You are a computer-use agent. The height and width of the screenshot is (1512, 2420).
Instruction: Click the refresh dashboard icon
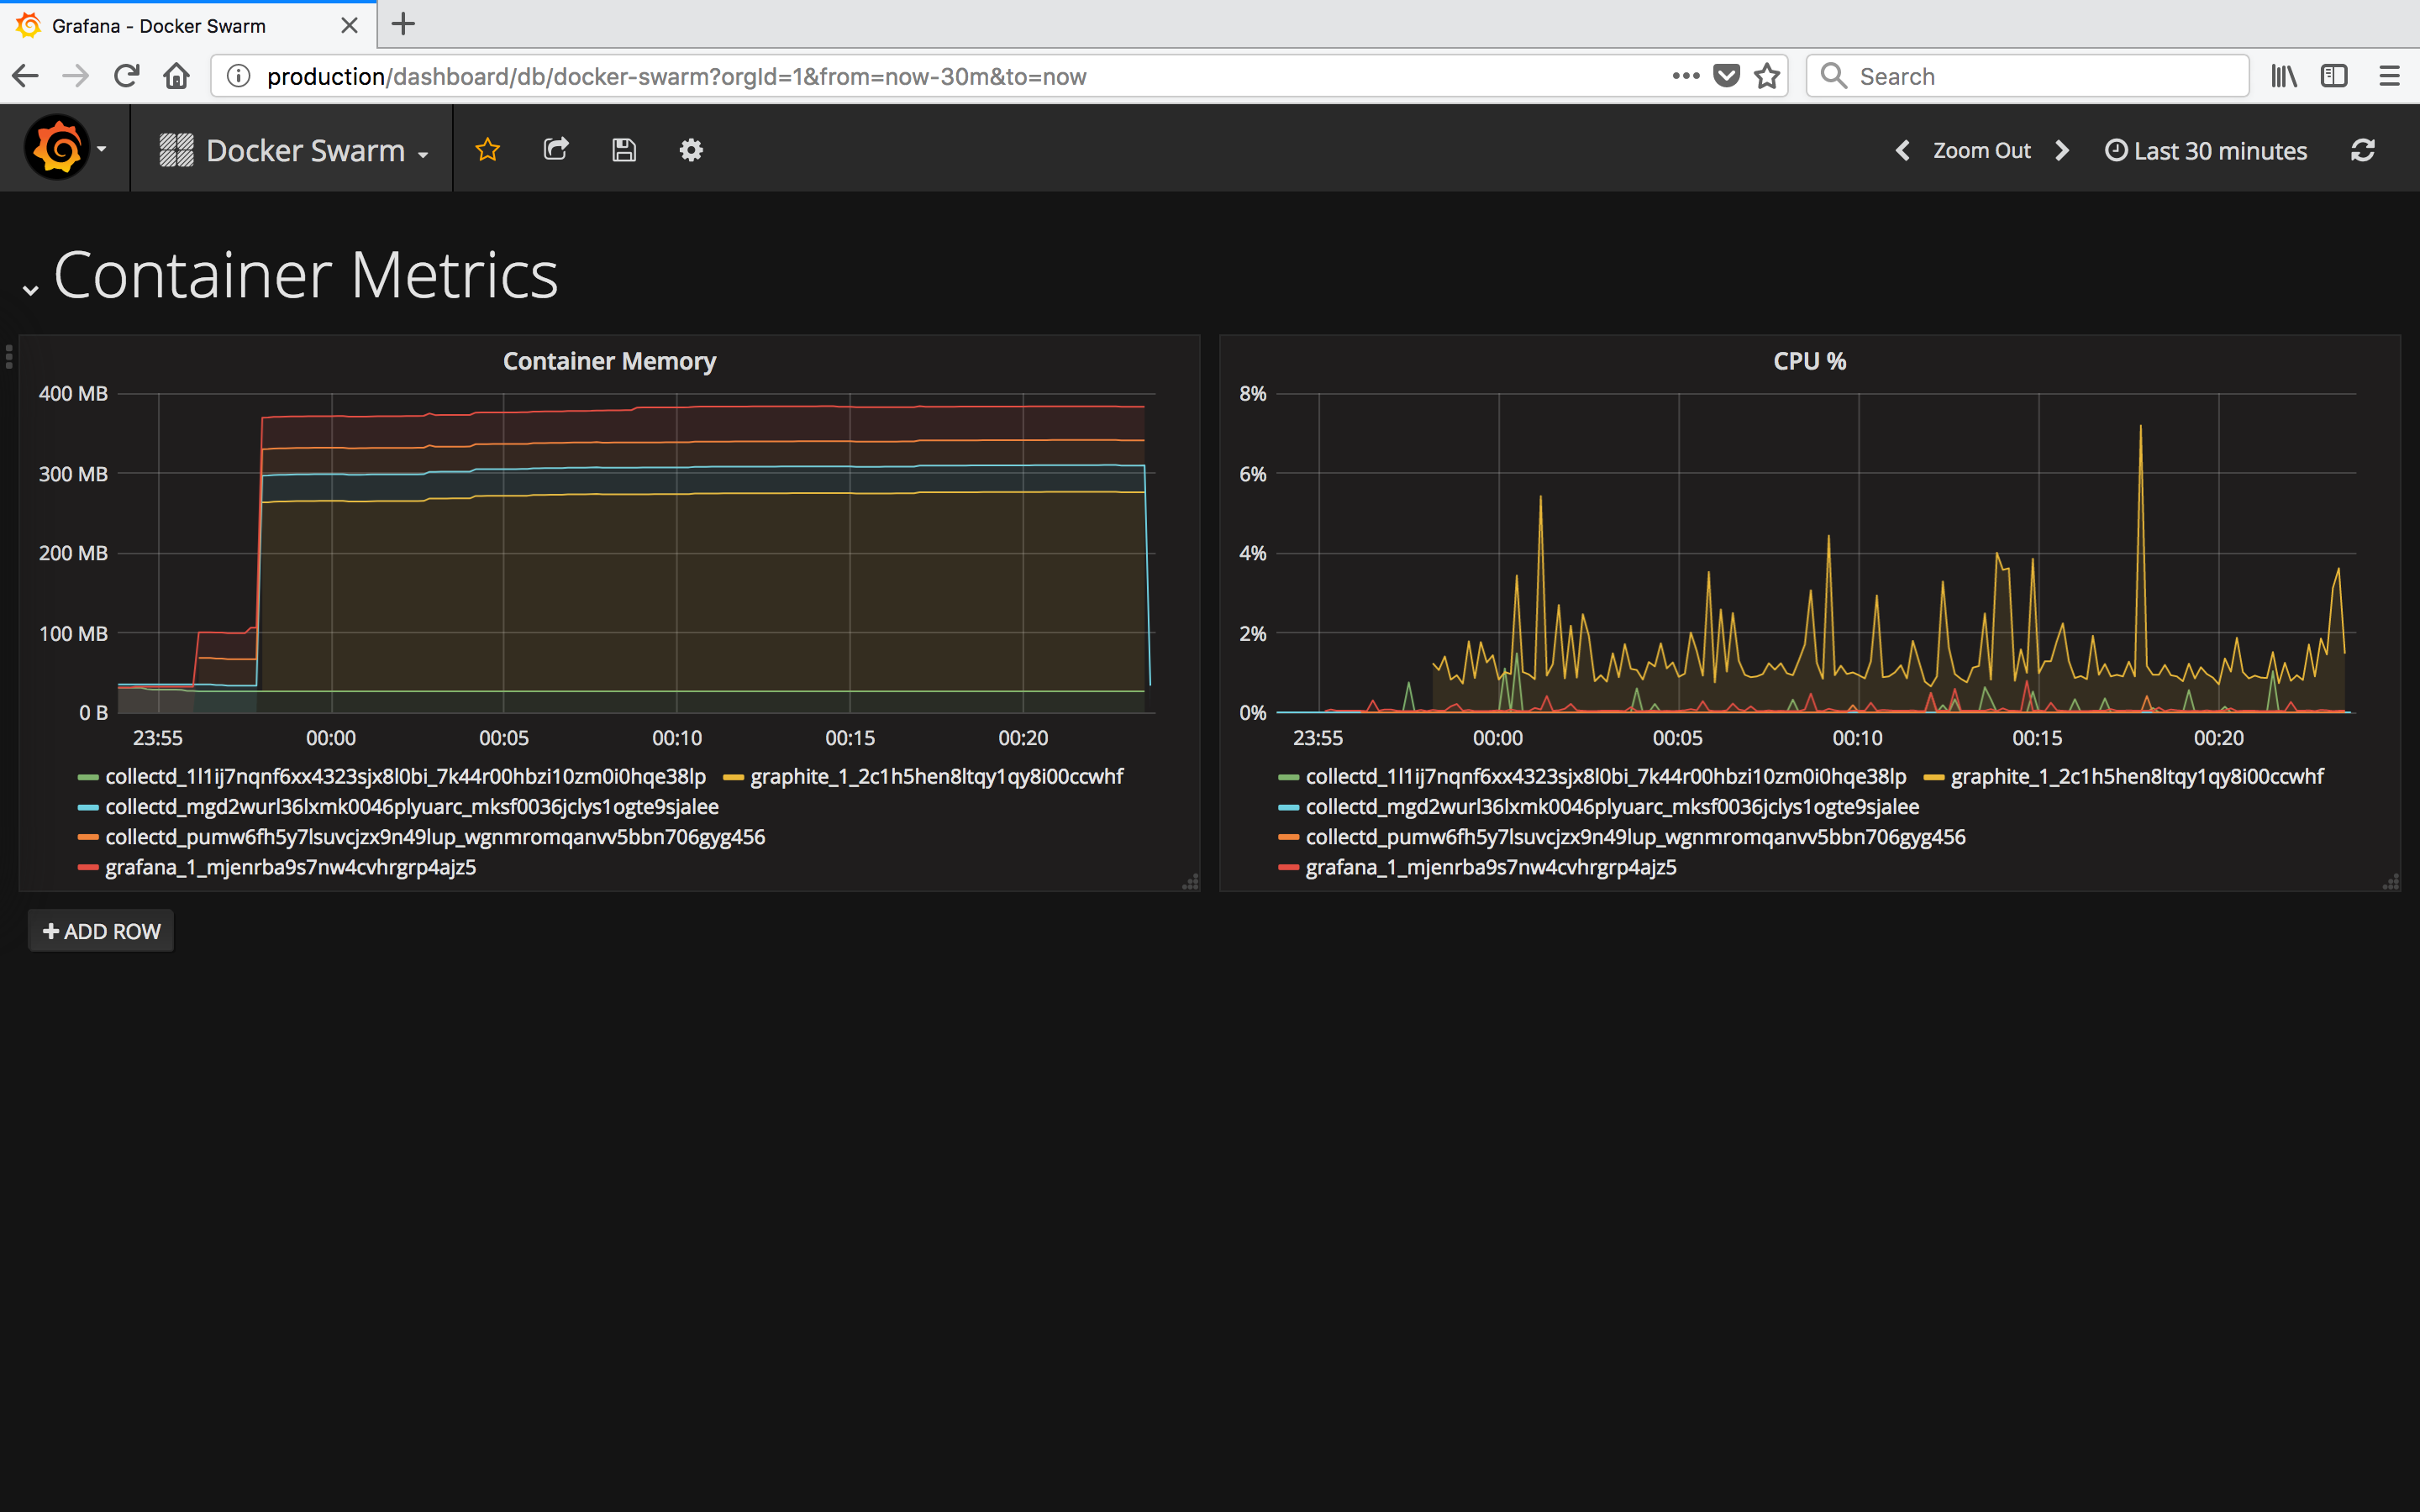2362,150
